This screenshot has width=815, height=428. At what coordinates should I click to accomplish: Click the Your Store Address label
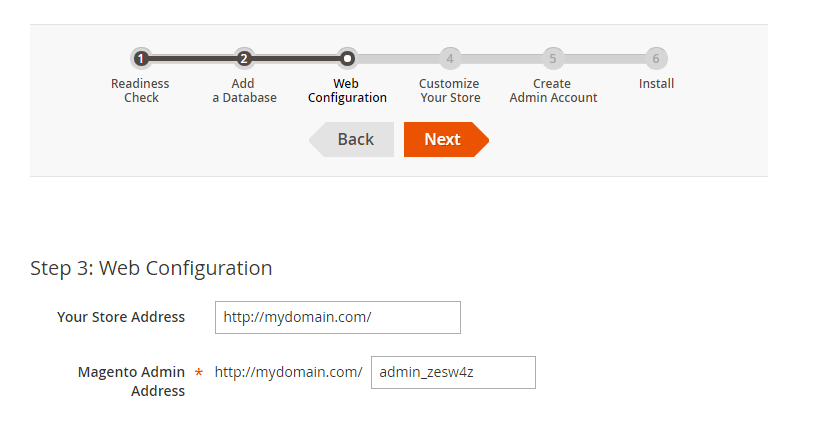pyautogui.click(x=121, y=317)
